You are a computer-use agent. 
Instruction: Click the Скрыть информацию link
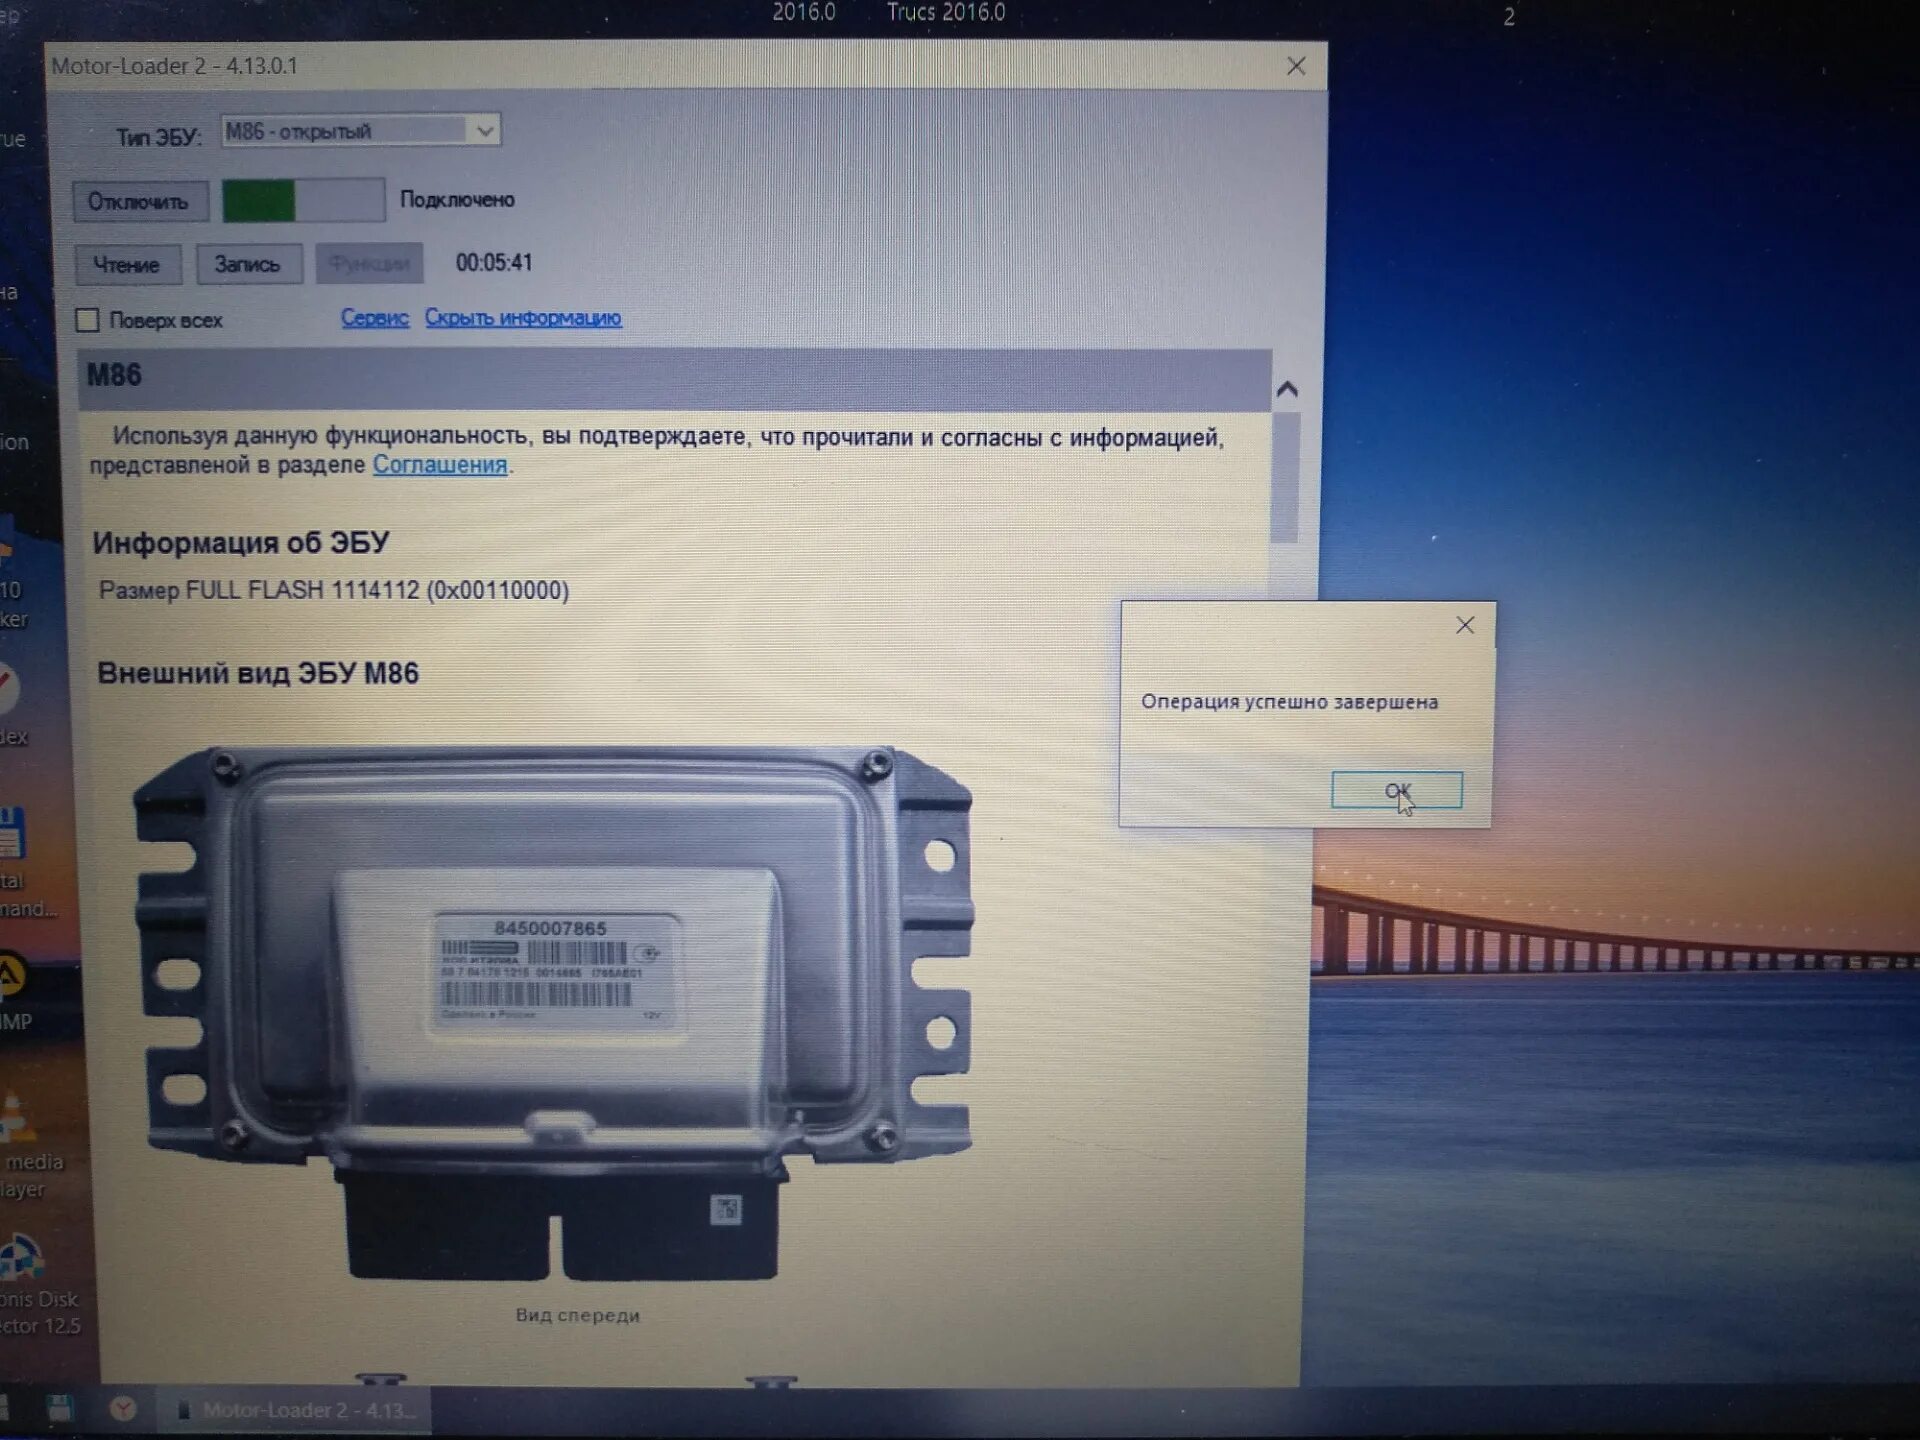point(522,318)
